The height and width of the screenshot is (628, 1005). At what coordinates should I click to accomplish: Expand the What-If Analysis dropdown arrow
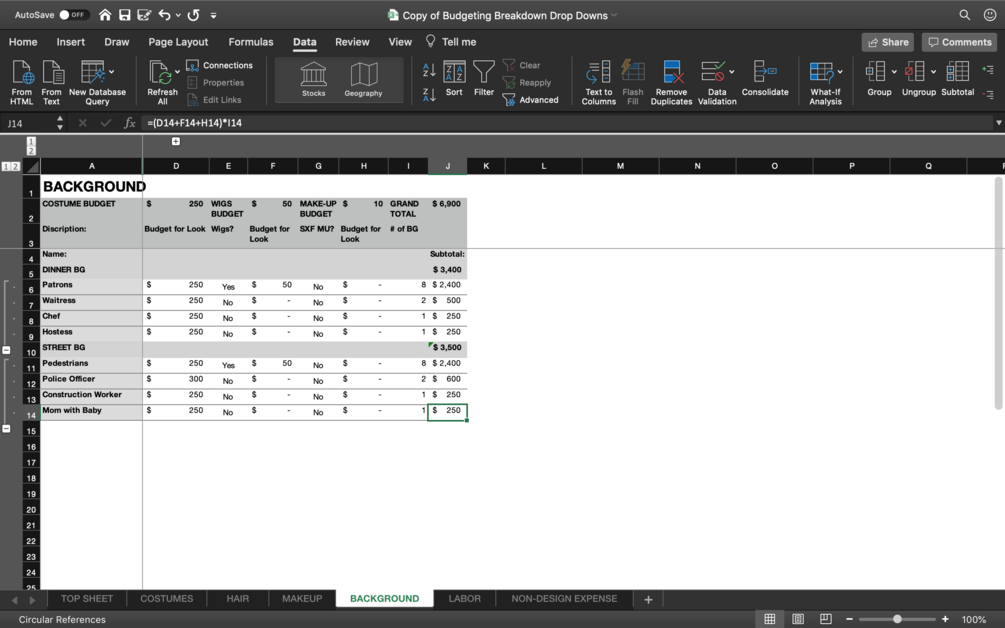point(840,72)
